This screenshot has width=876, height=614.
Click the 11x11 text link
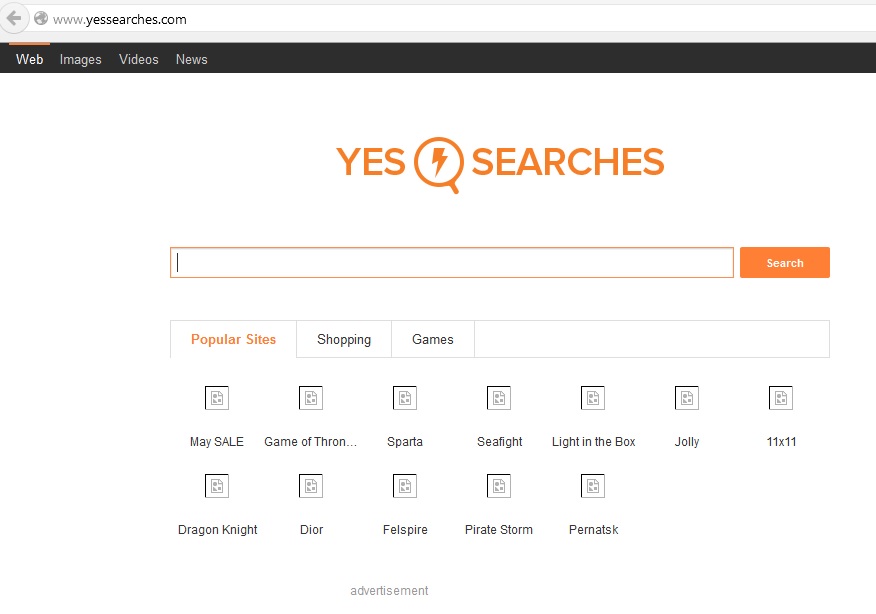[x=781, y=442]
